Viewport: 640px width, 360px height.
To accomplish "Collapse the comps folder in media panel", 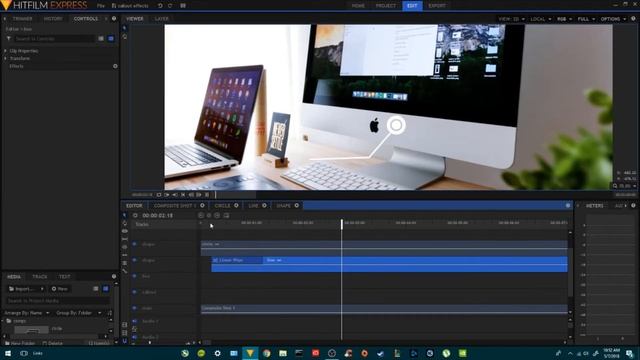I will pos(3,321).
